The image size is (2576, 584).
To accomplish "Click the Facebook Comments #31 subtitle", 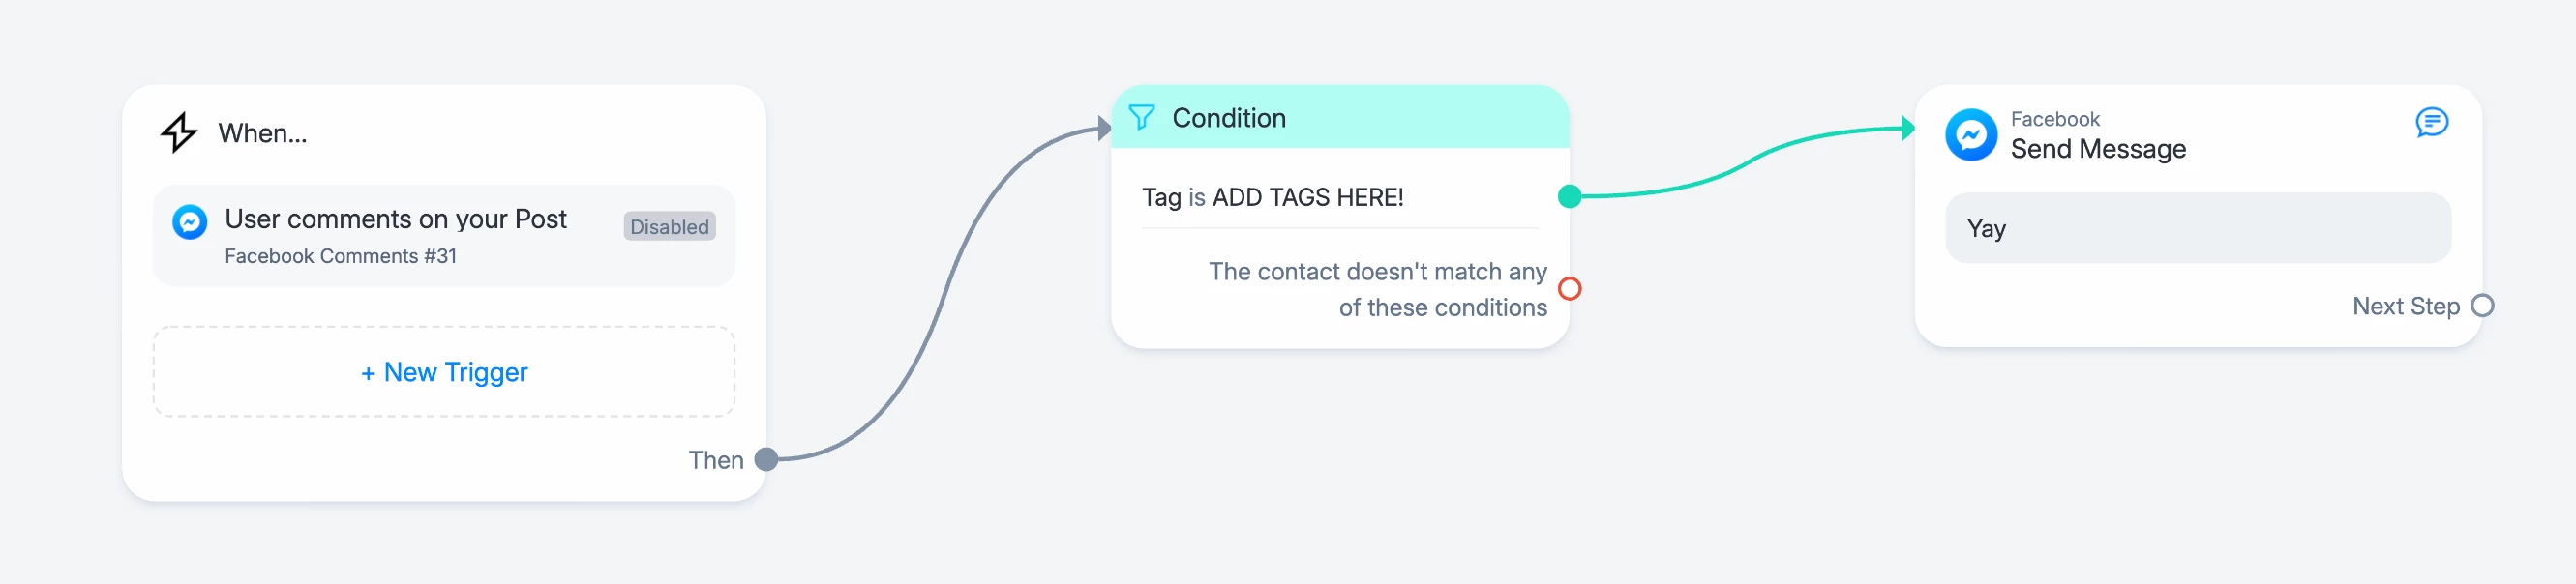I will (340, 256).
